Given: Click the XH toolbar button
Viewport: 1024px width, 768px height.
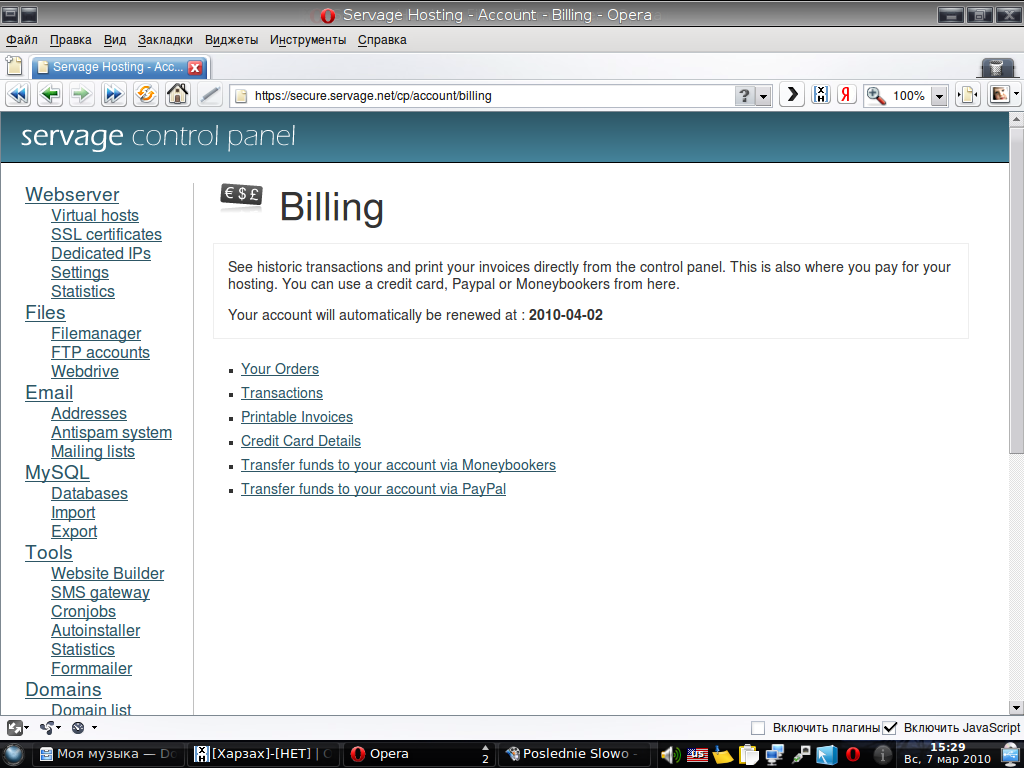Looking at the screenshot, I should [x=820, y=95].
